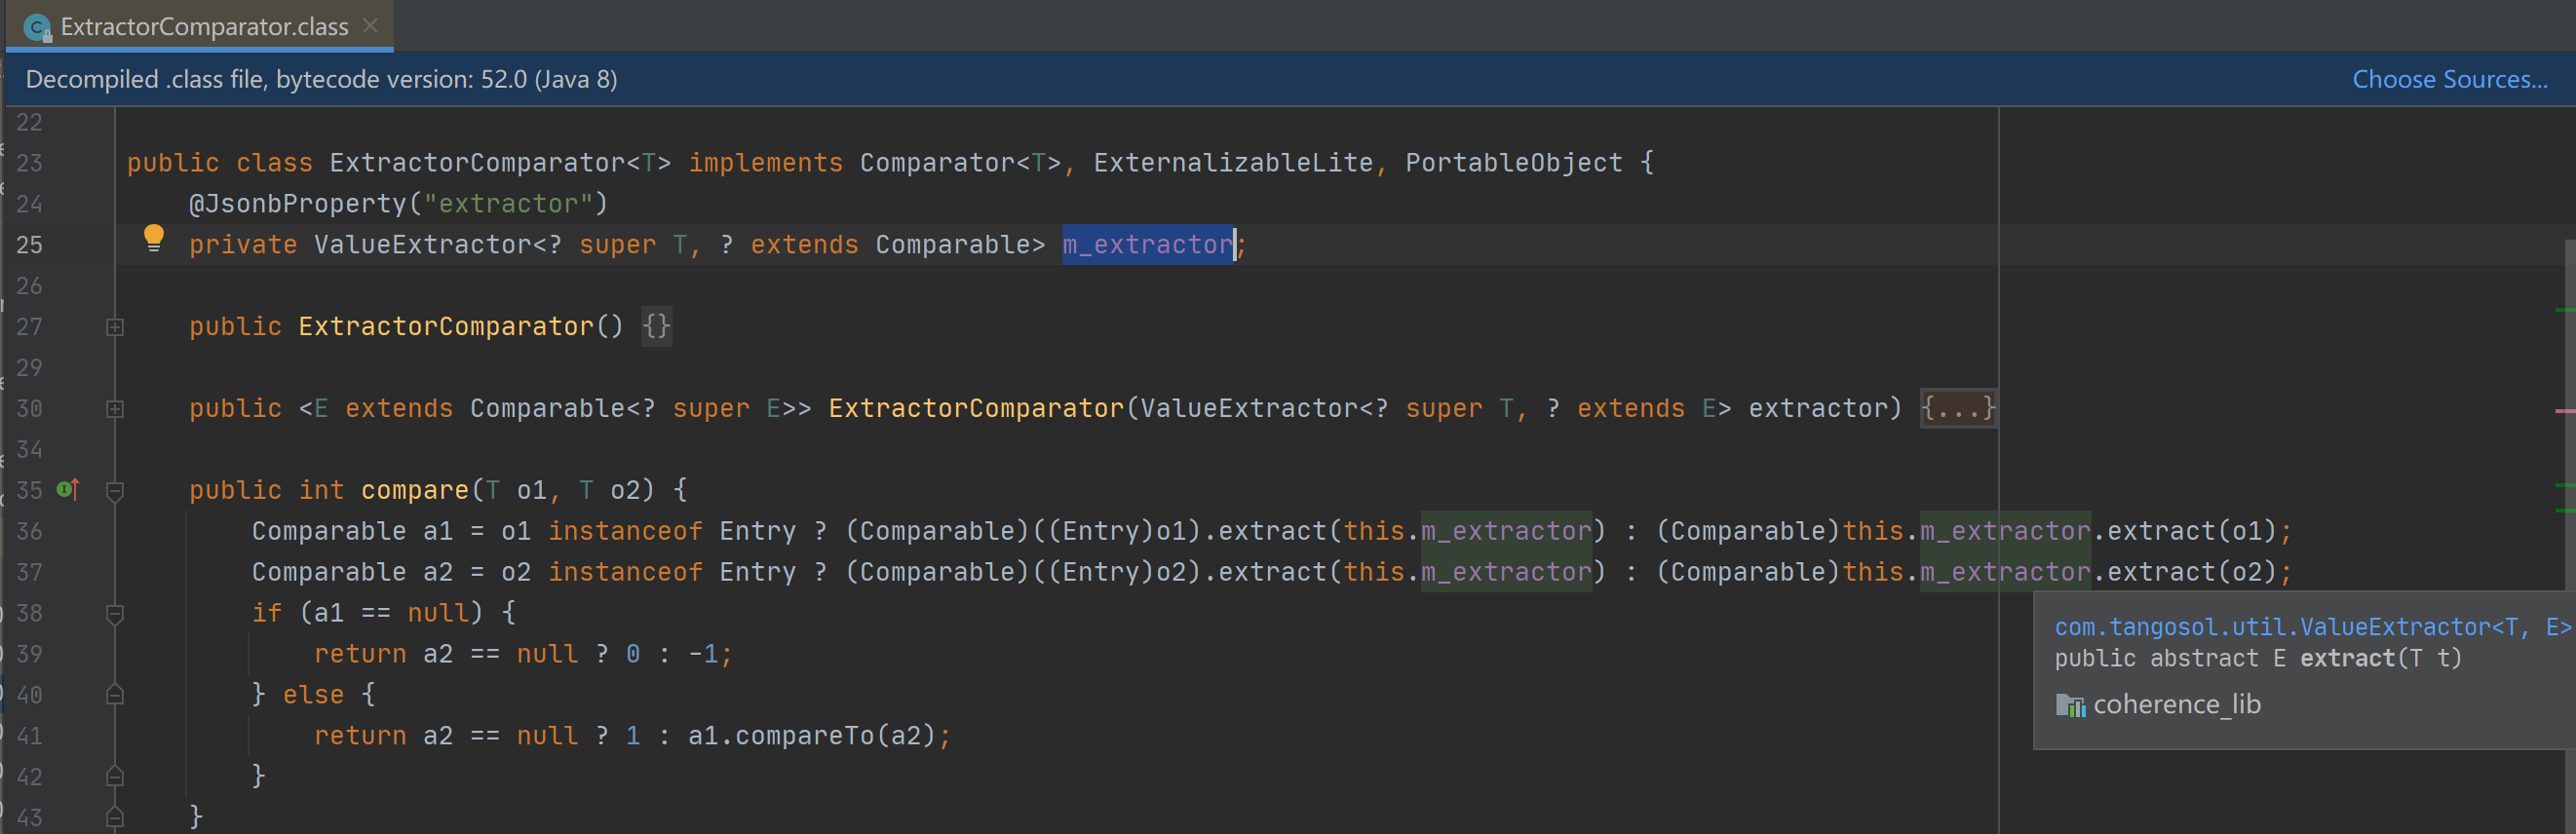
Task: Collapse the compare method at line 35
Action: tap(115, 491)
